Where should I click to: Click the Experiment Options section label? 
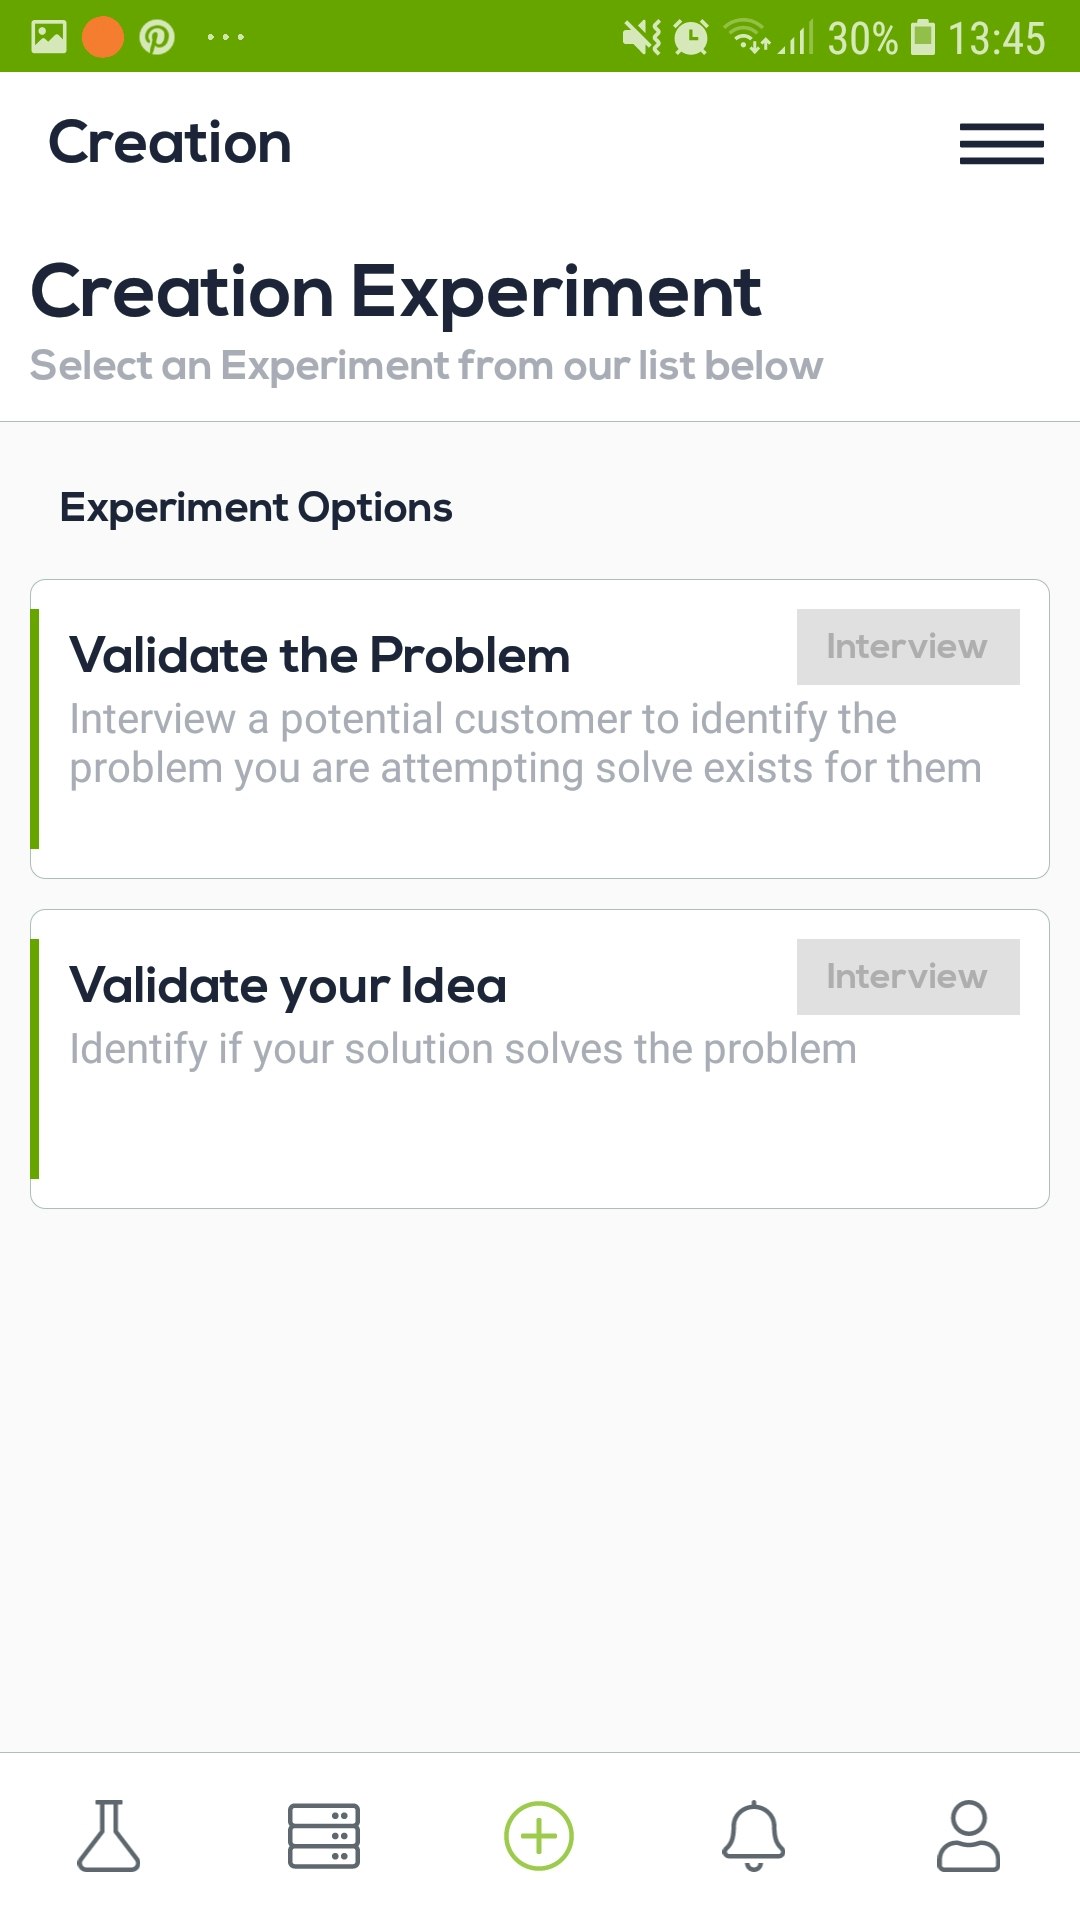click(x=257, y=507)
